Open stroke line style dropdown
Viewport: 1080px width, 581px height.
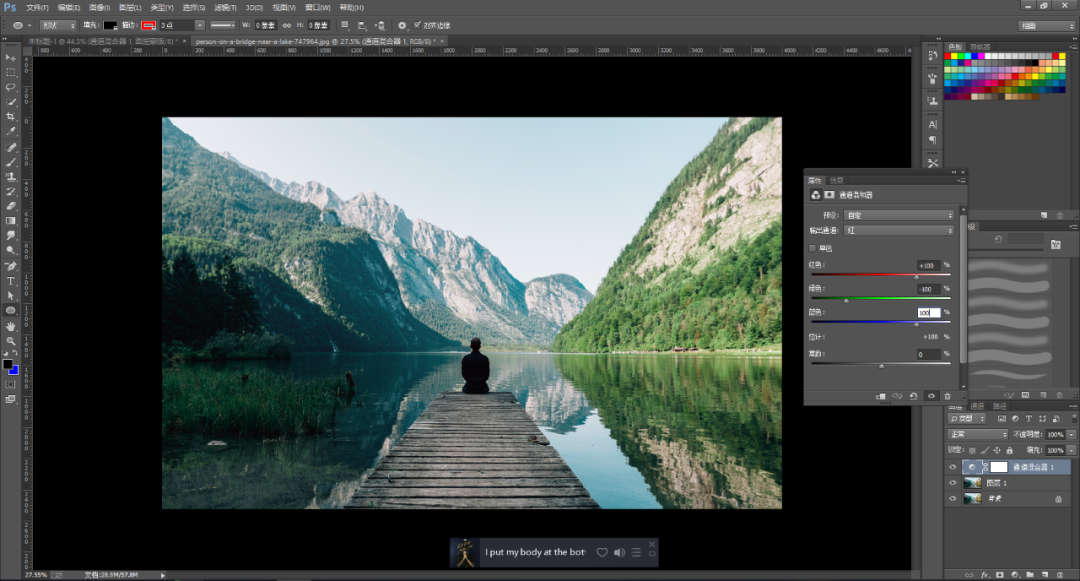(x=222, y=25)
